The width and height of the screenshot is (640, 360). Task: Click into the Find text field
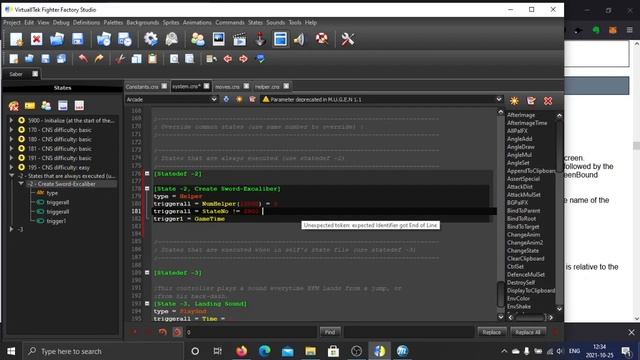[x=251, y=332]
